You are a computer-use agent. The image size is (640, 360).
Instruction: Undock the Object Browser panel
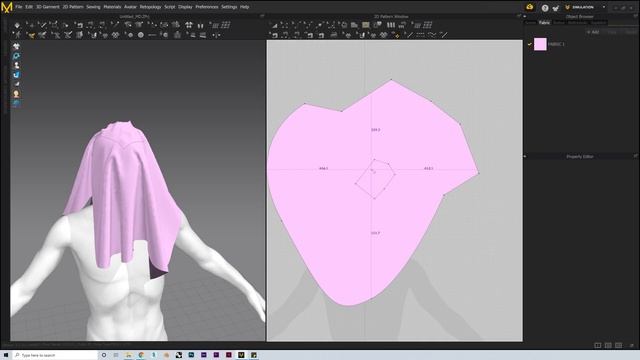pos(636,16)
